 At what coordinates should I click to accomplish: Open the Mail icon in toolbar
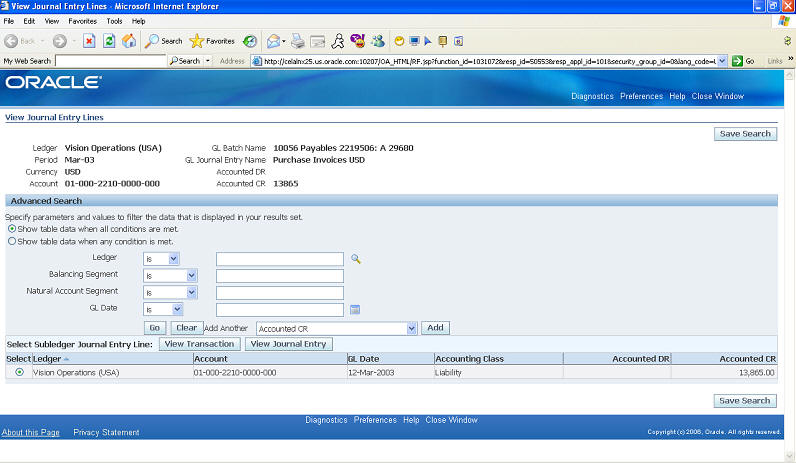[x=273, y=41]
